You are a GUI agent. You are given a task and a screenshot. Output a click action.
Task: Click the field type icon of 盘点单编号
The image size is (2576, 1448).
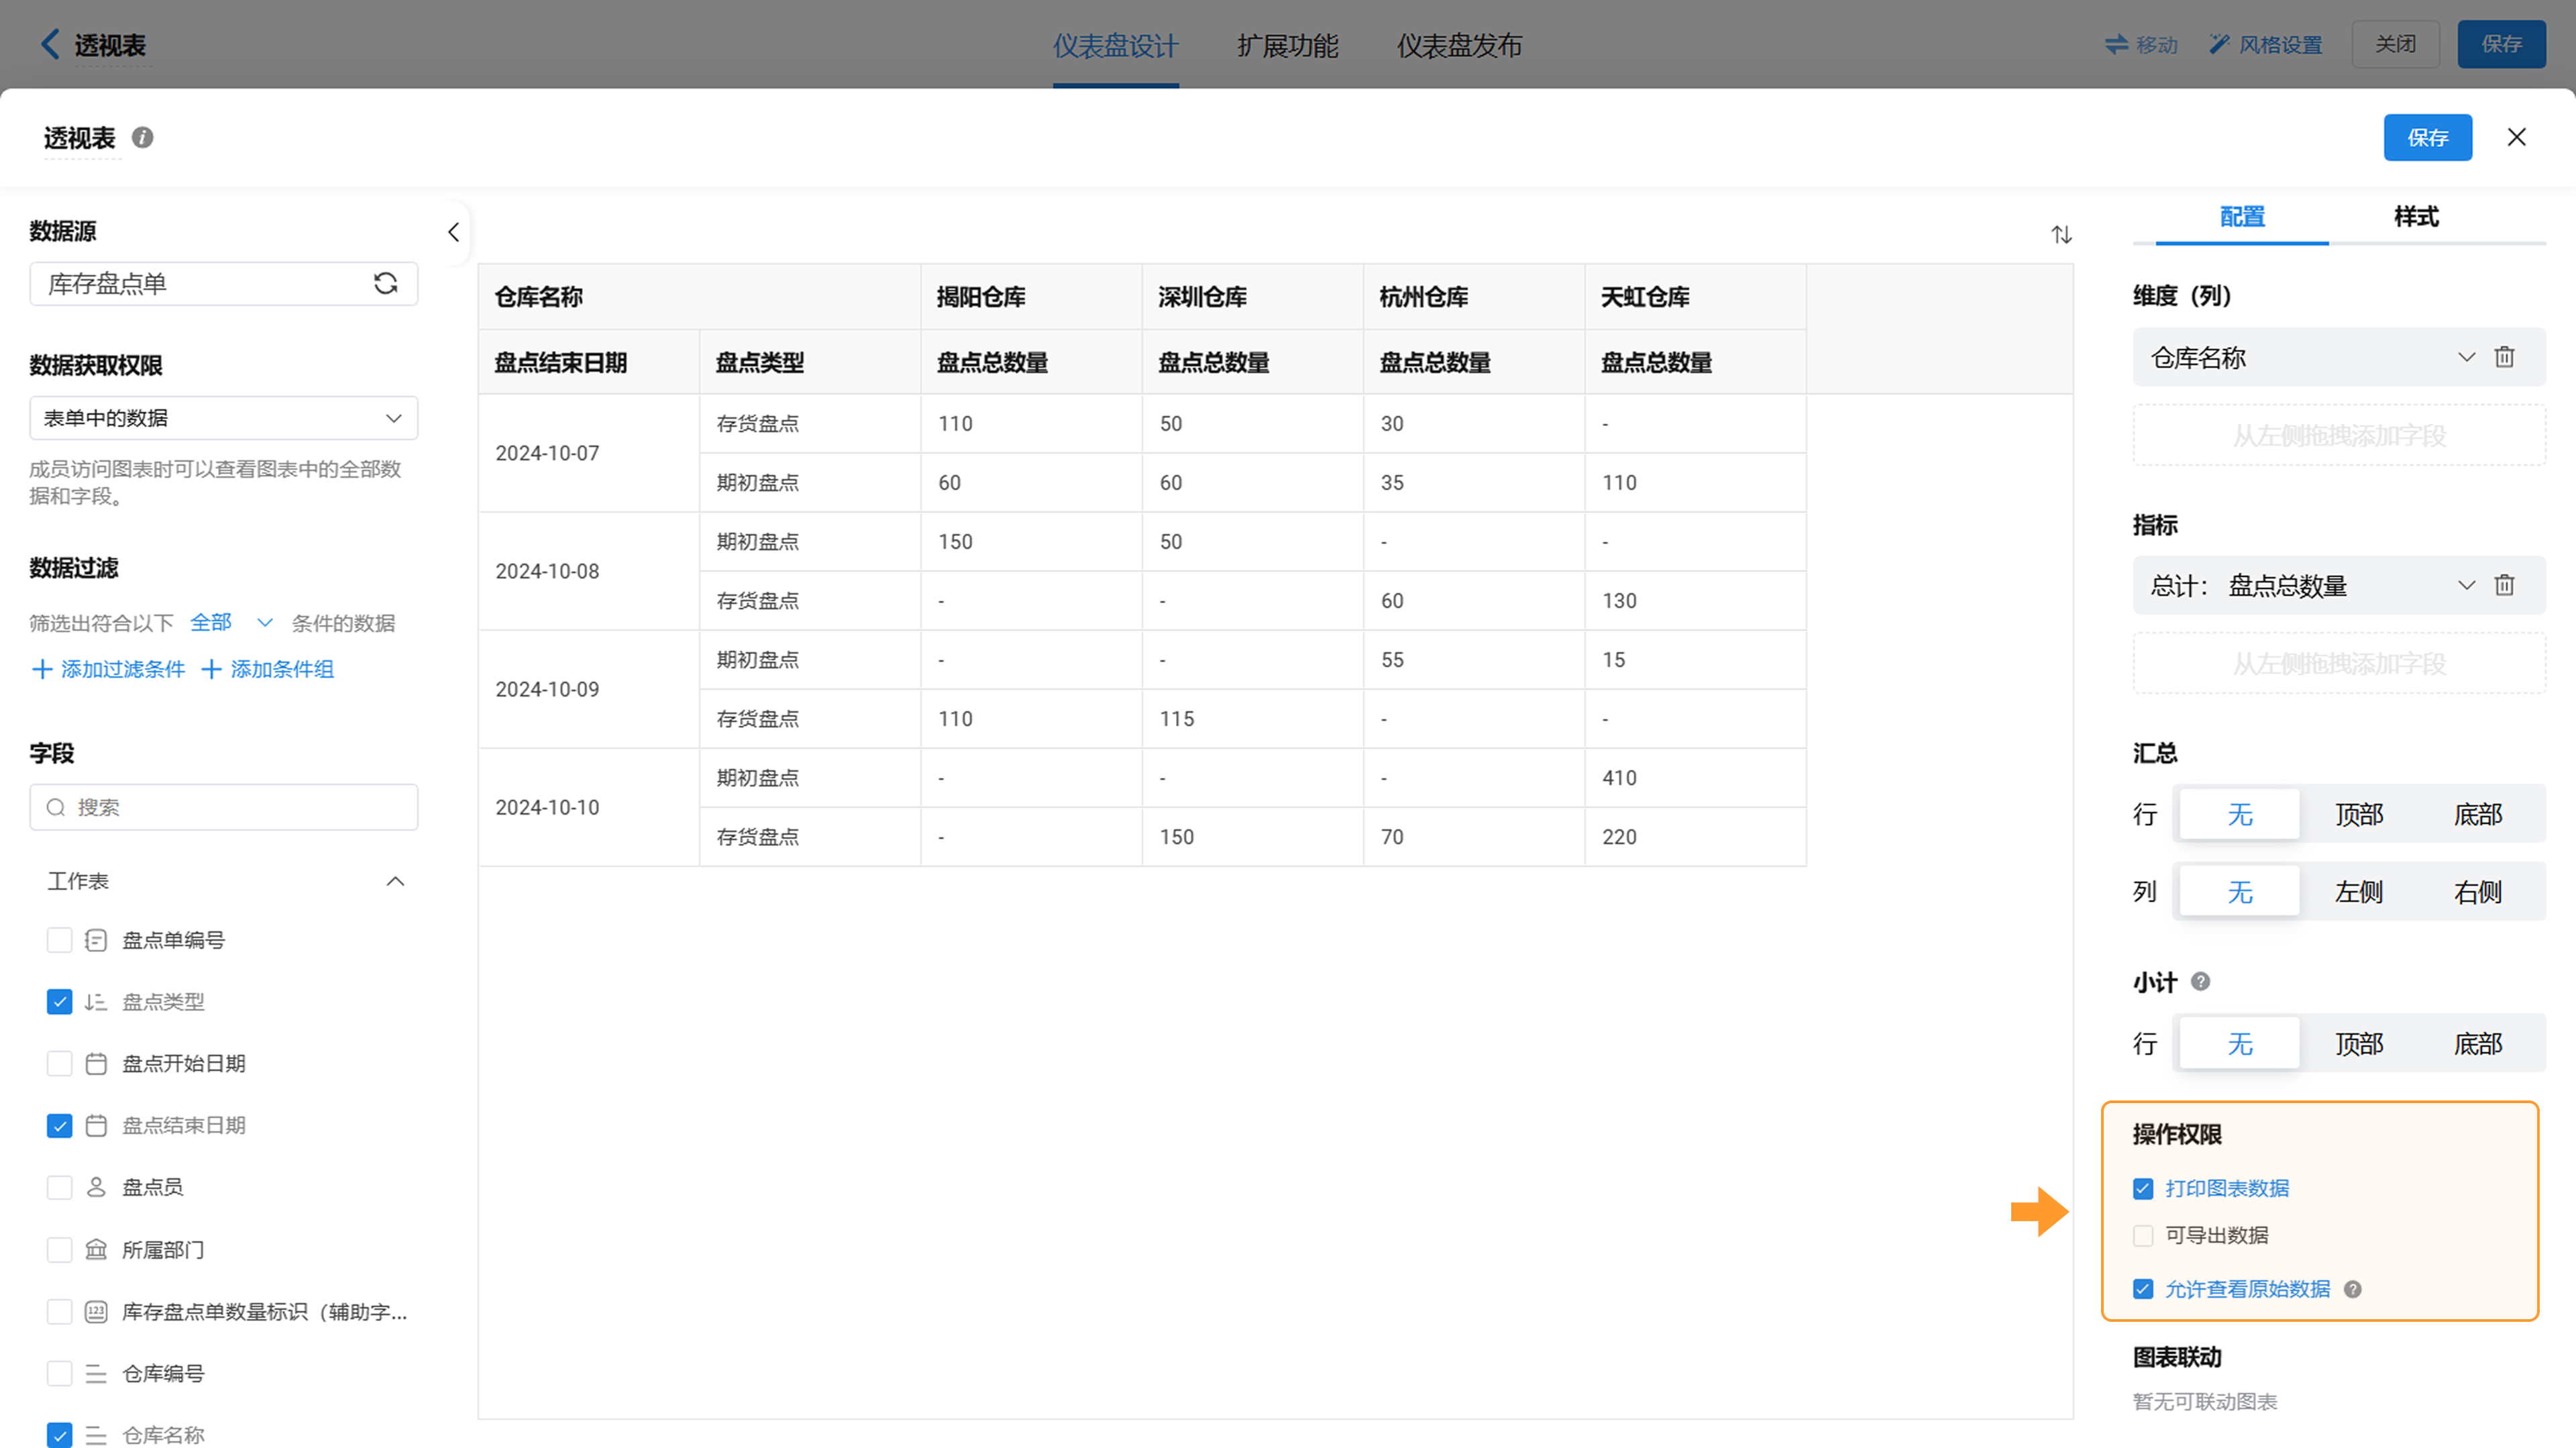(96, 940)
